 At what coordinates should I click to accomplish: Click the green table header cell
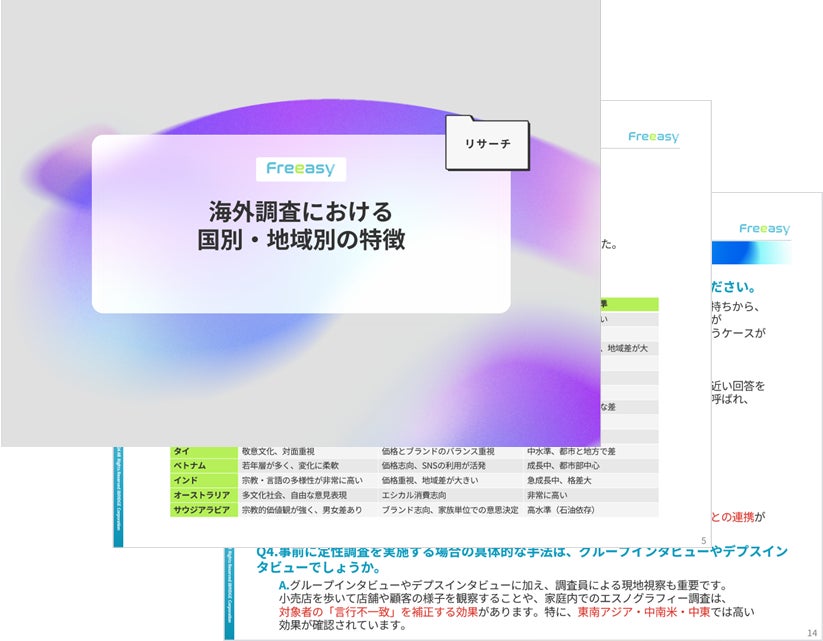629,304
